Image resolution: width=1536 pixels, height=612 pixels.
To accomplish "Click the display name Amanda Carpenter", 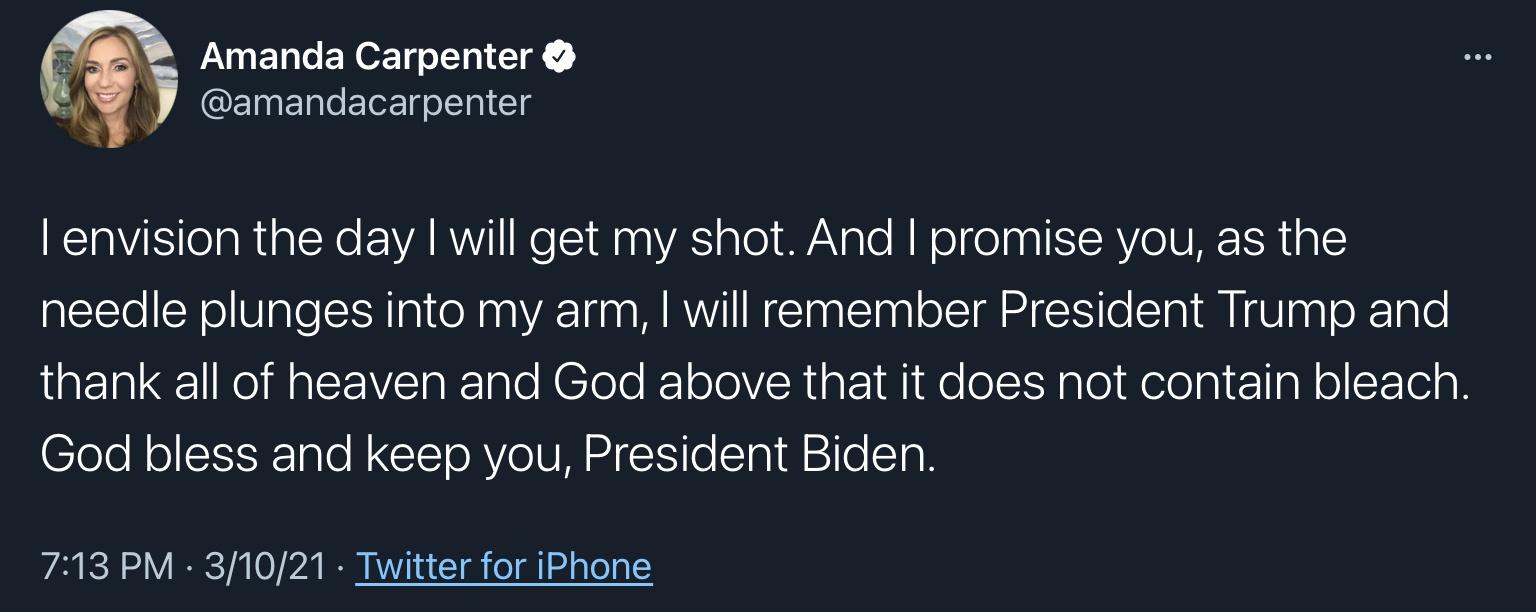I will [366, 57].
